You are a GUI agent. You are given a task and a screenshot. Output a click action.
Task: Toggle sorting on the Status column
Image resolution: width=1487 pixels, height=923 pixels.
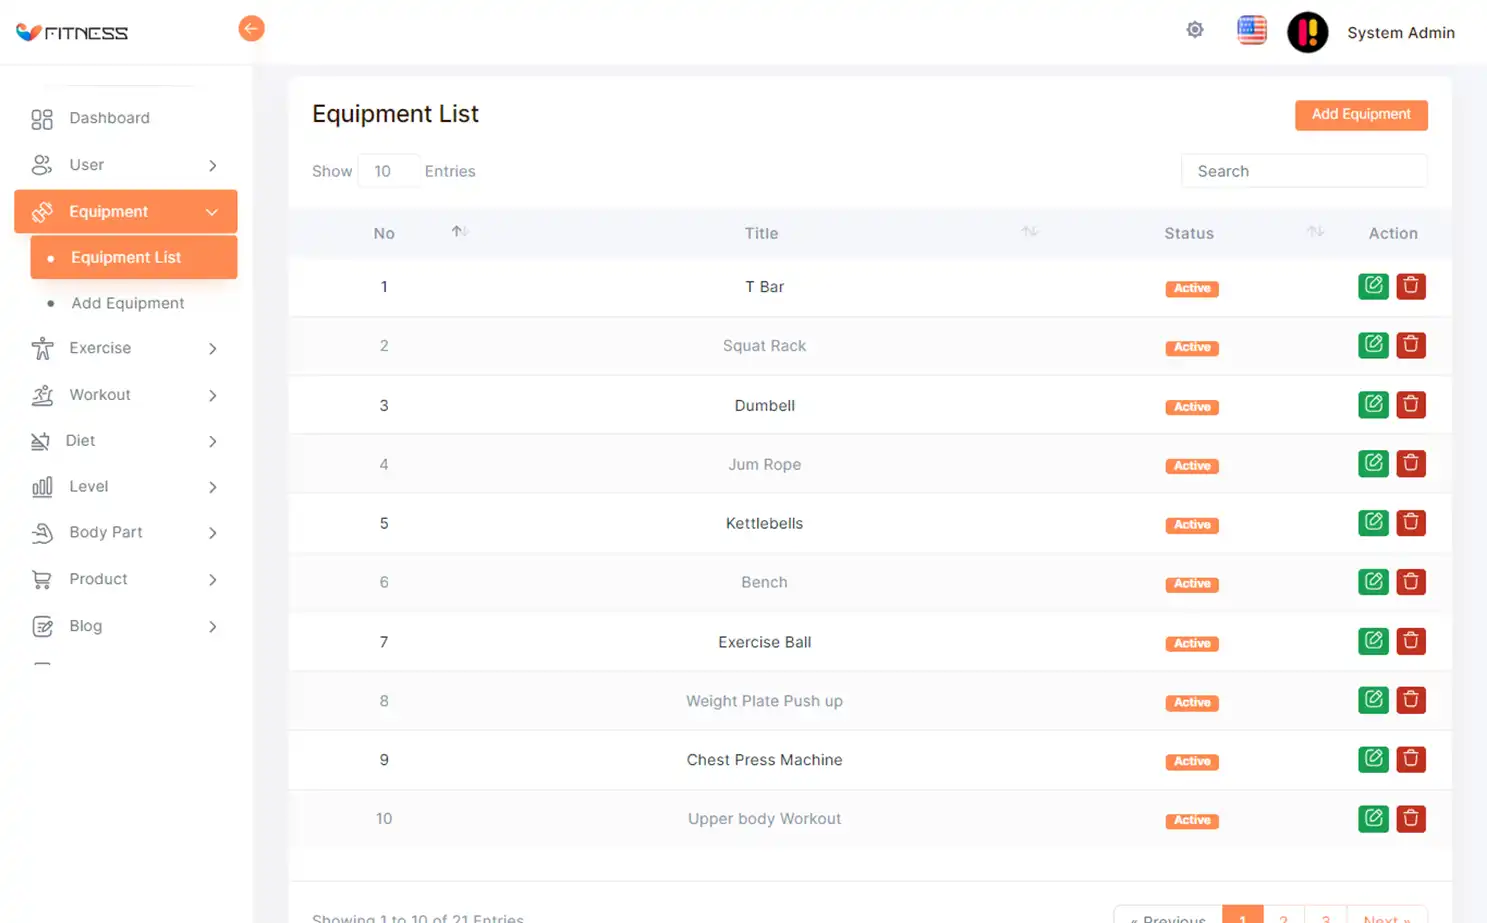coord(1314,232)
